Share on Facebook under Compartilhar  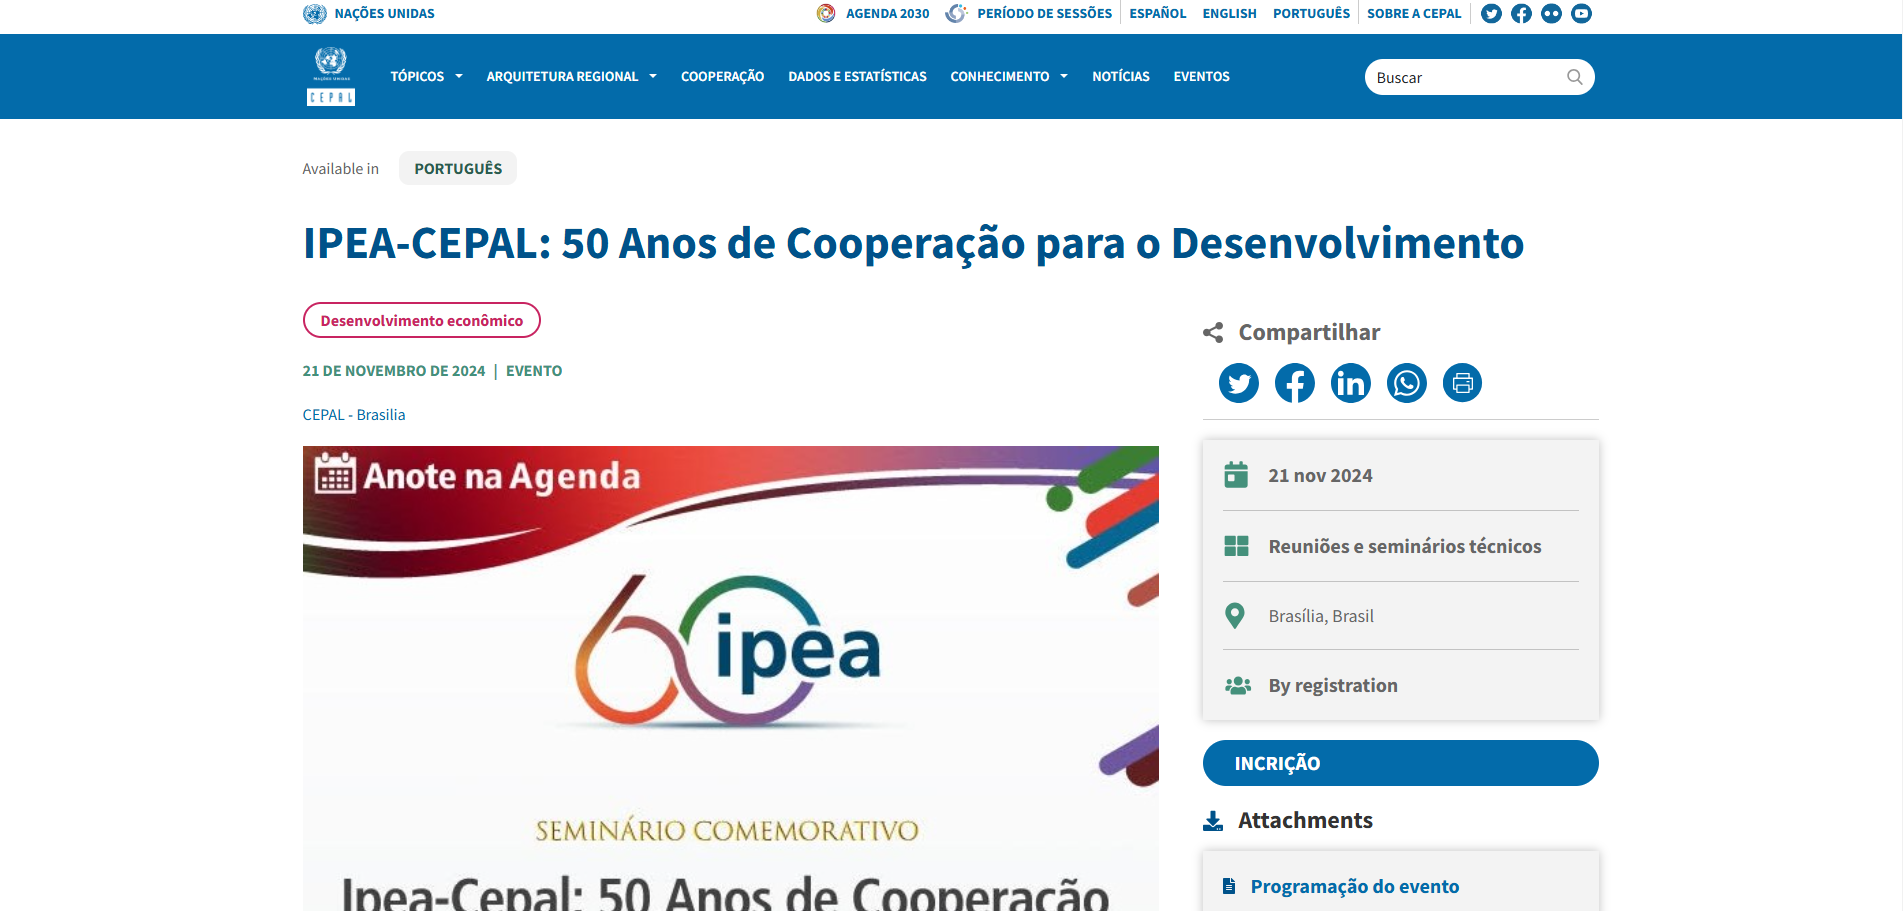point(1295,383)
